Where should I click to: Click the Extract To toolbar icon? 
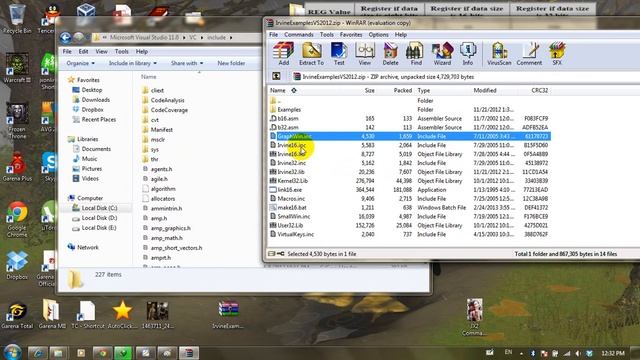pos(311,53)
